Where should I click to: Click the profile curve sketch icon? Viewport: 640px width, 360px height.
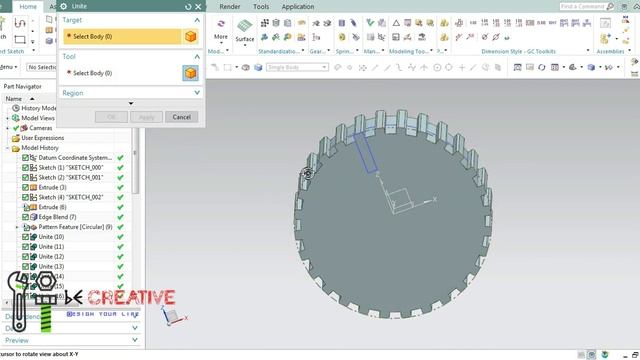point(20,22)
